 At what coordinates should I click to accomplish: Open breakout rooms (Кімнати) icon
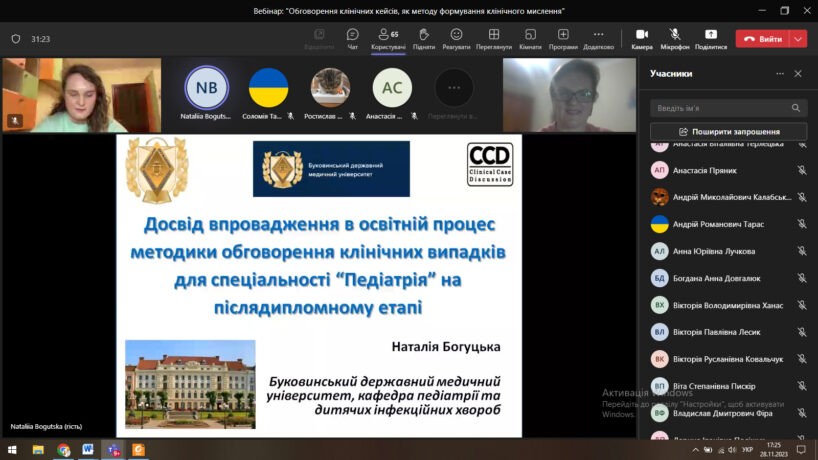pyautogui.click(x=530, y=38)
